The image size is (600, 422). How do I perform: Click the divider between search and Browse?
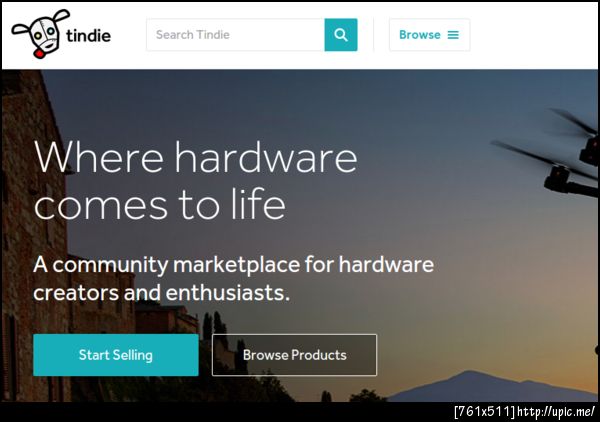click(x=373, y=35)
